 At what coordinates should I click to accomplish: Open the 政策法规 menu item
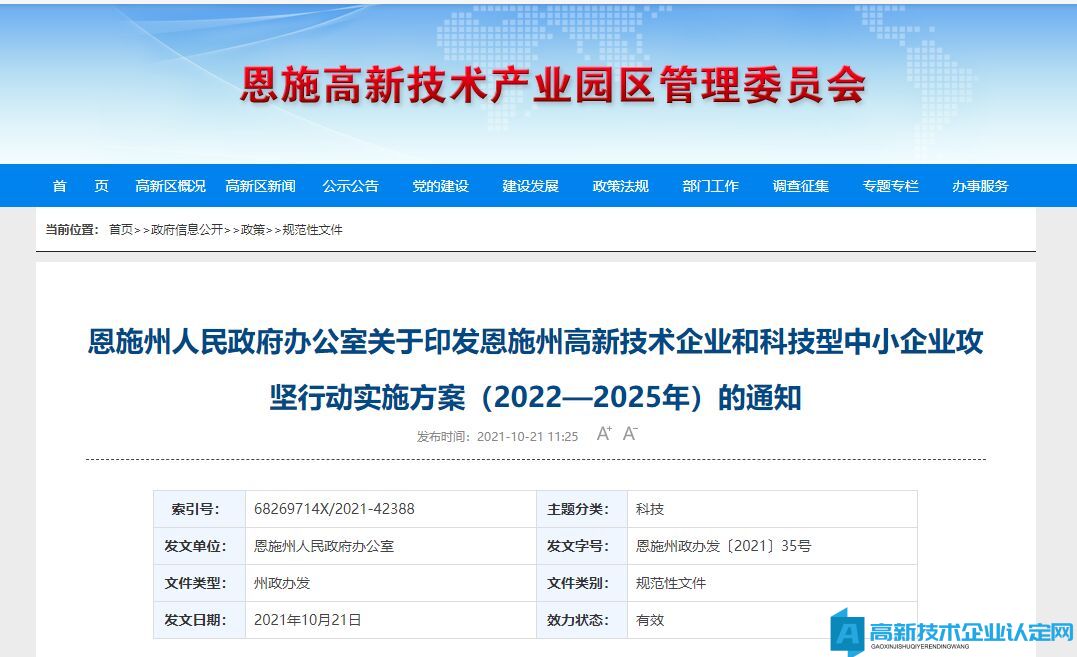coord(620,186)
